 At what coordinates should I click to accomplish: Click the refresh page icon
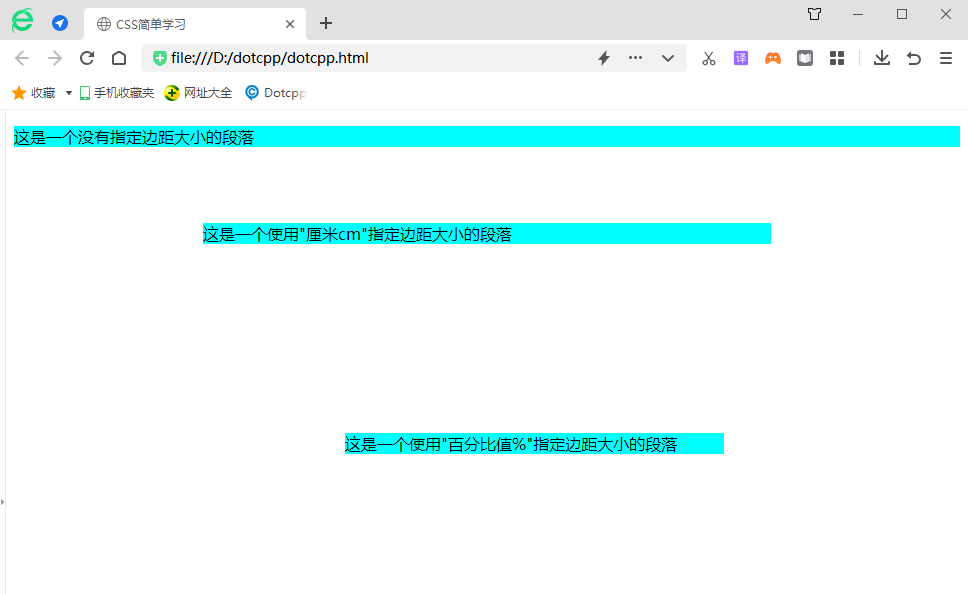(x=87, y=58)
